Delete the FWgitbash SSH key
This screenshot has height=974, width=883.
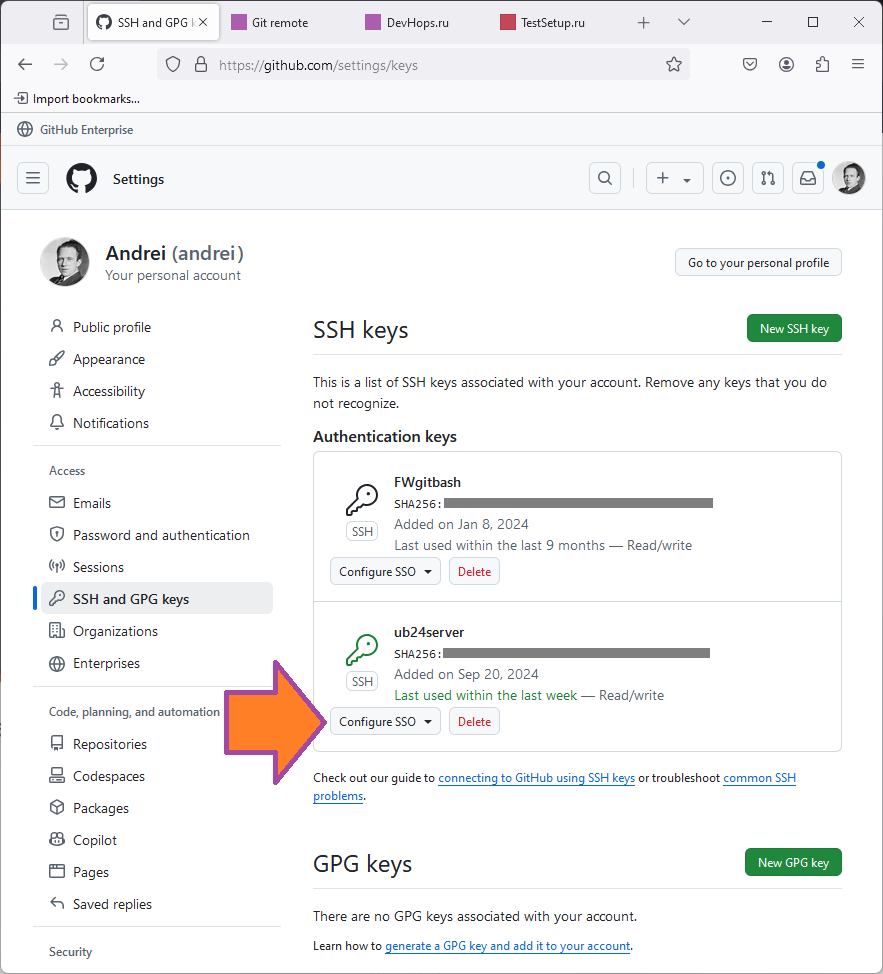click(474, 571)
